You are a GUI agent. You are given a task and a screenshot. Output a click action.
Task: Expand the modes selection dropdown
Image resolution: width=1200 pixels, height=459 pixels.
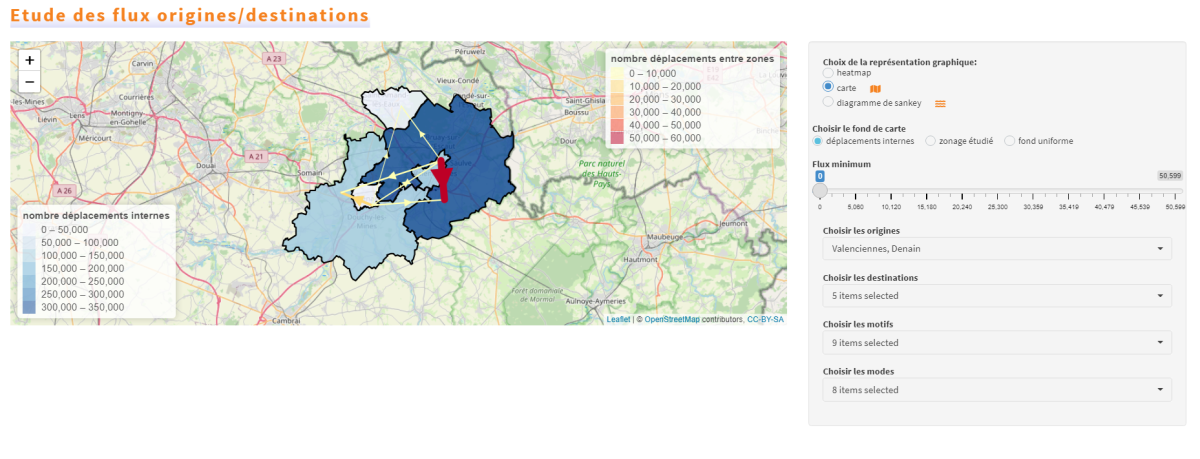[x=996, y=390]
